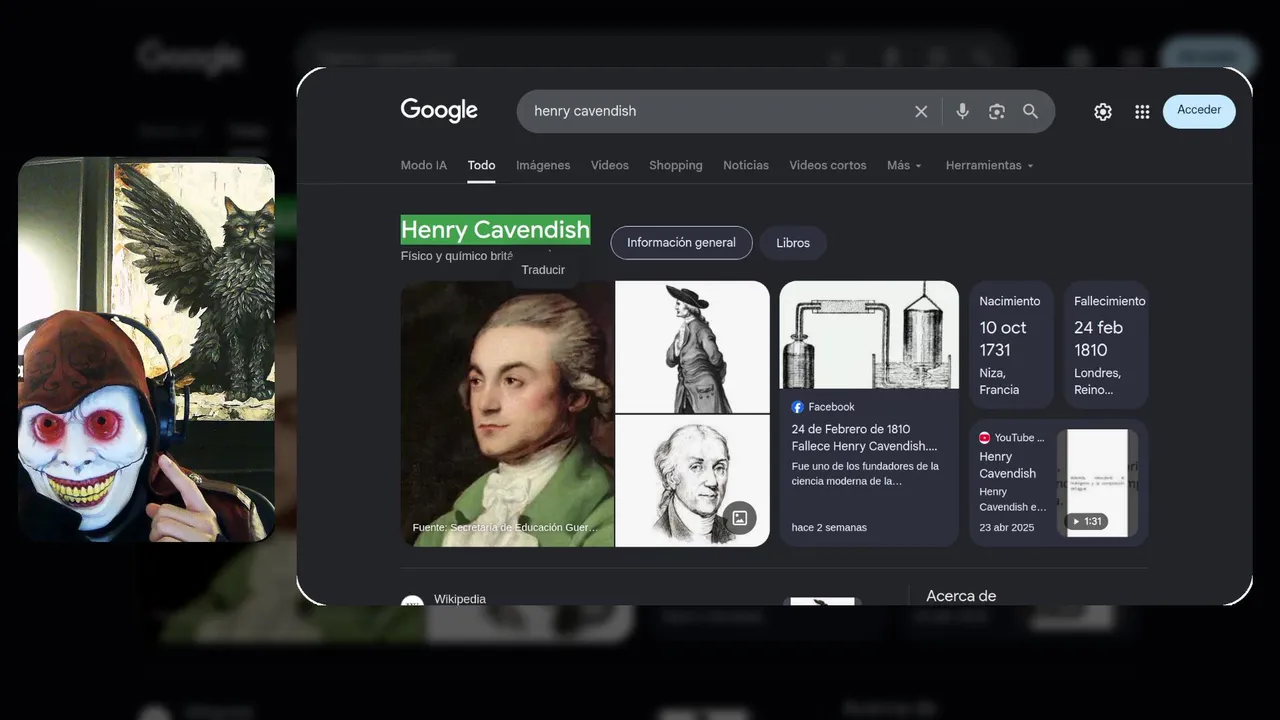Select the Información general chip
This screenshot has width=1280, height=720.
(681, 243)
